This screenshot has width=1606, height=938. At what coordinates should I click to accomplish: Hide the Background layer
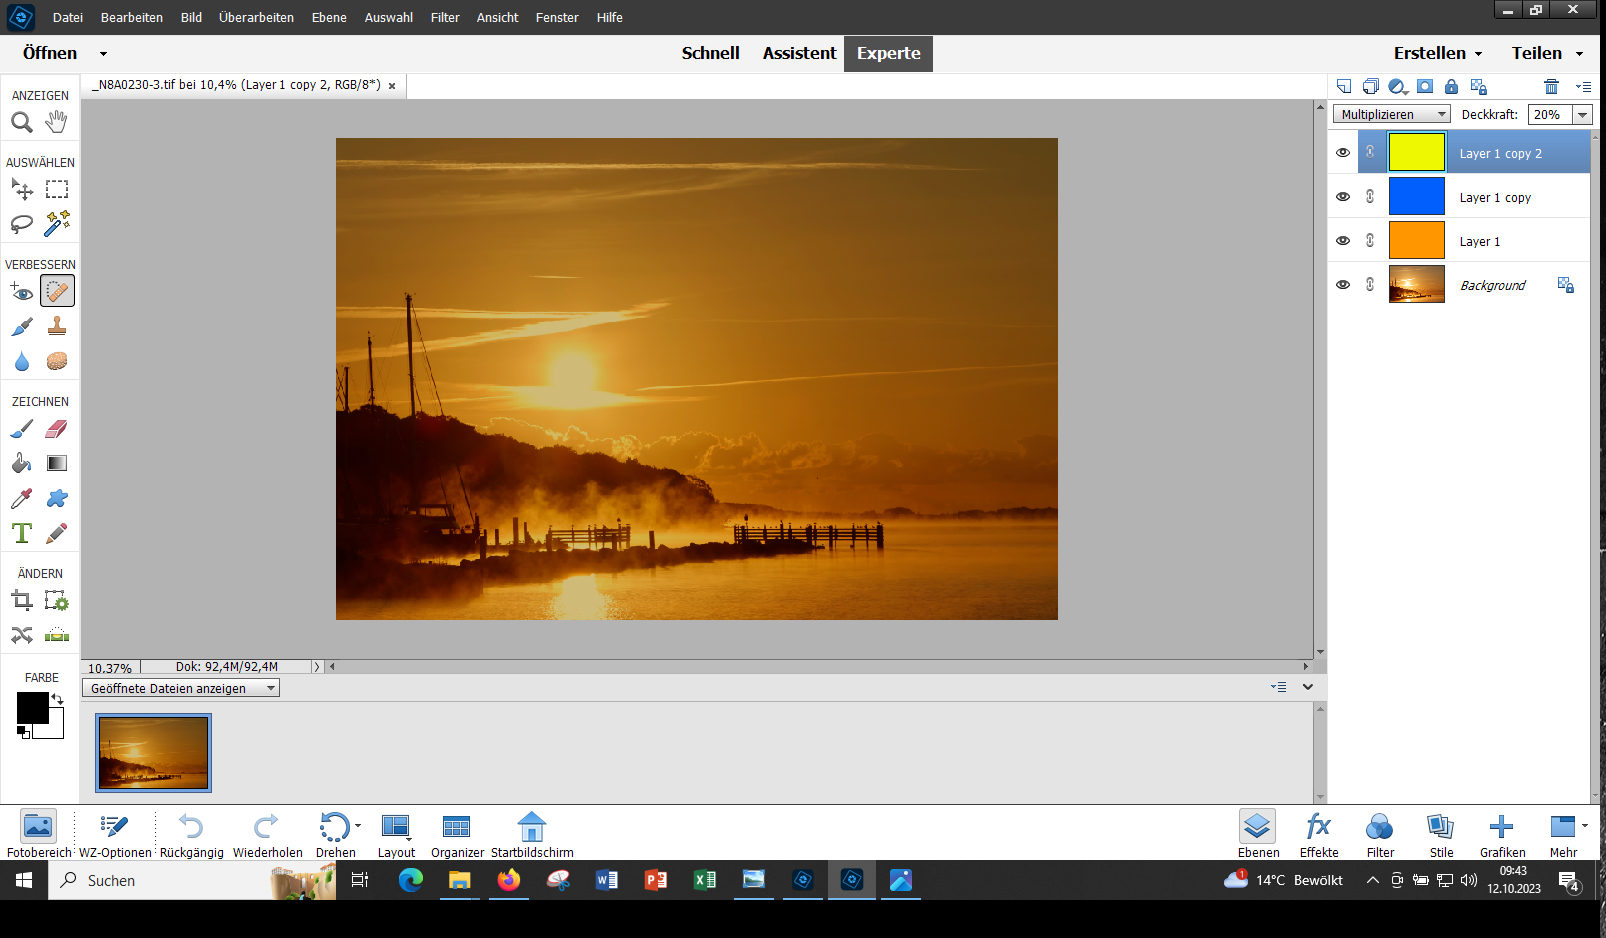tap(1343, 285)
